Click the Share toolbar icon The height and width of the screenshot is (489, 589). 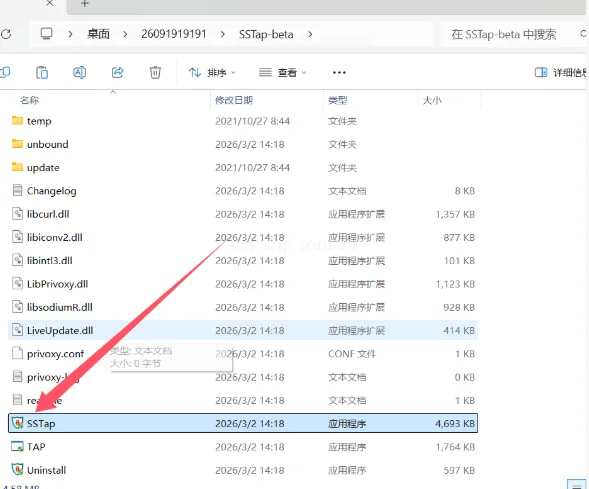118,72
